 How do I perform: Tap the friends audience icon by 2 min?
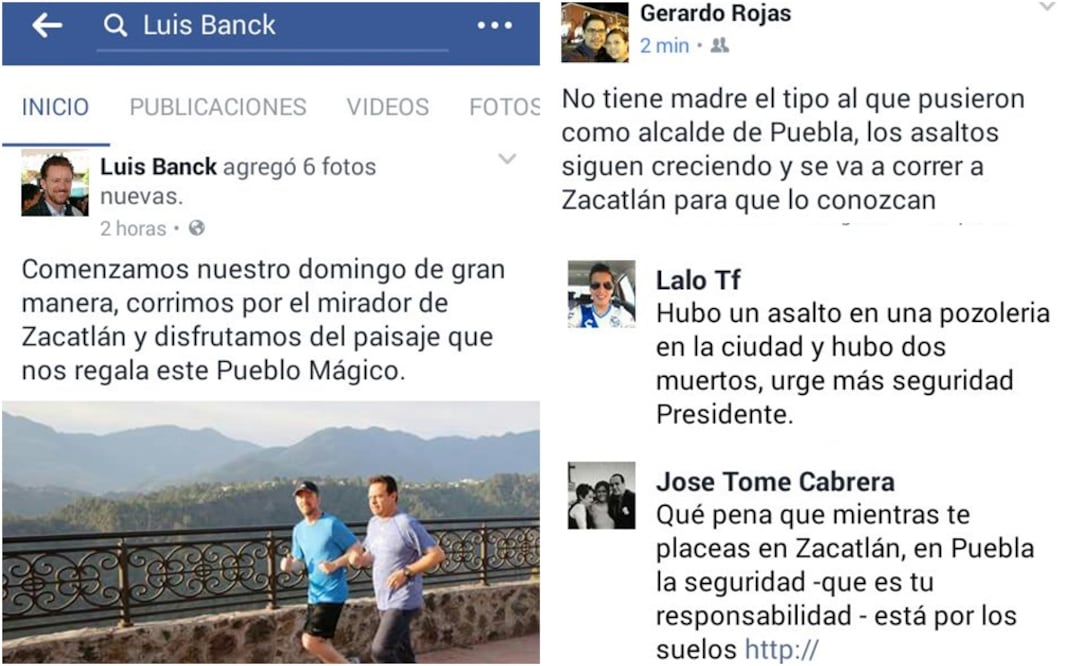point(720,46)
